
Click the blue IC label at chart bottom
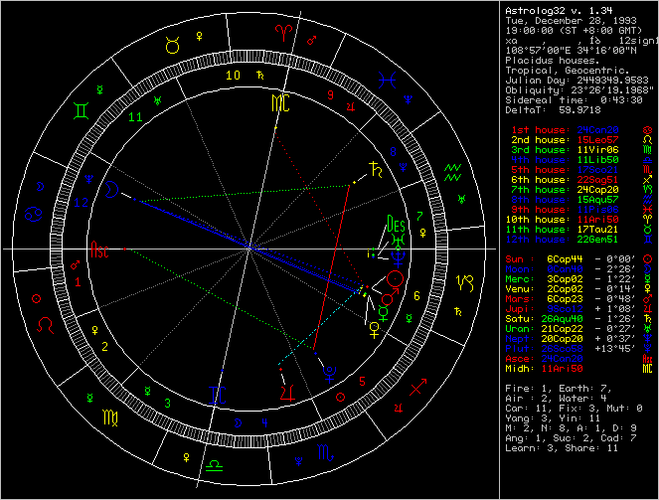[218, 395]
